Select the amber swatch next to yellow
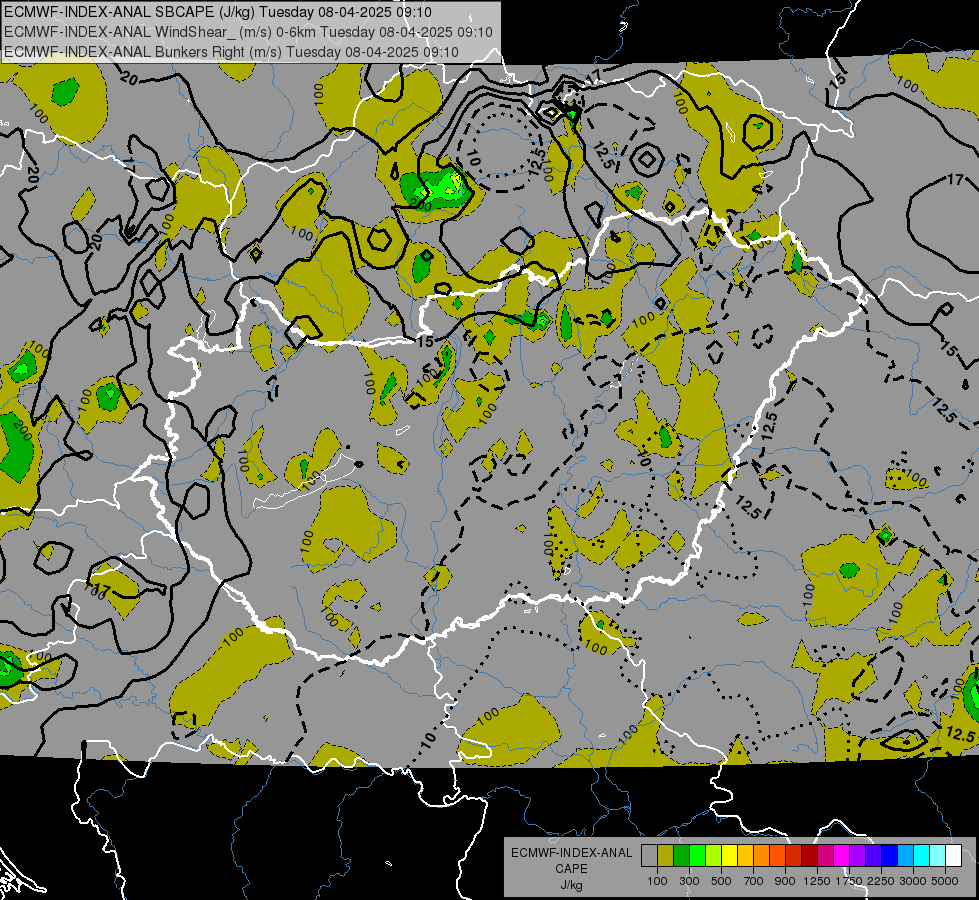Image resolution: width=979 pixels, height=900 pixels. point(745,855)
